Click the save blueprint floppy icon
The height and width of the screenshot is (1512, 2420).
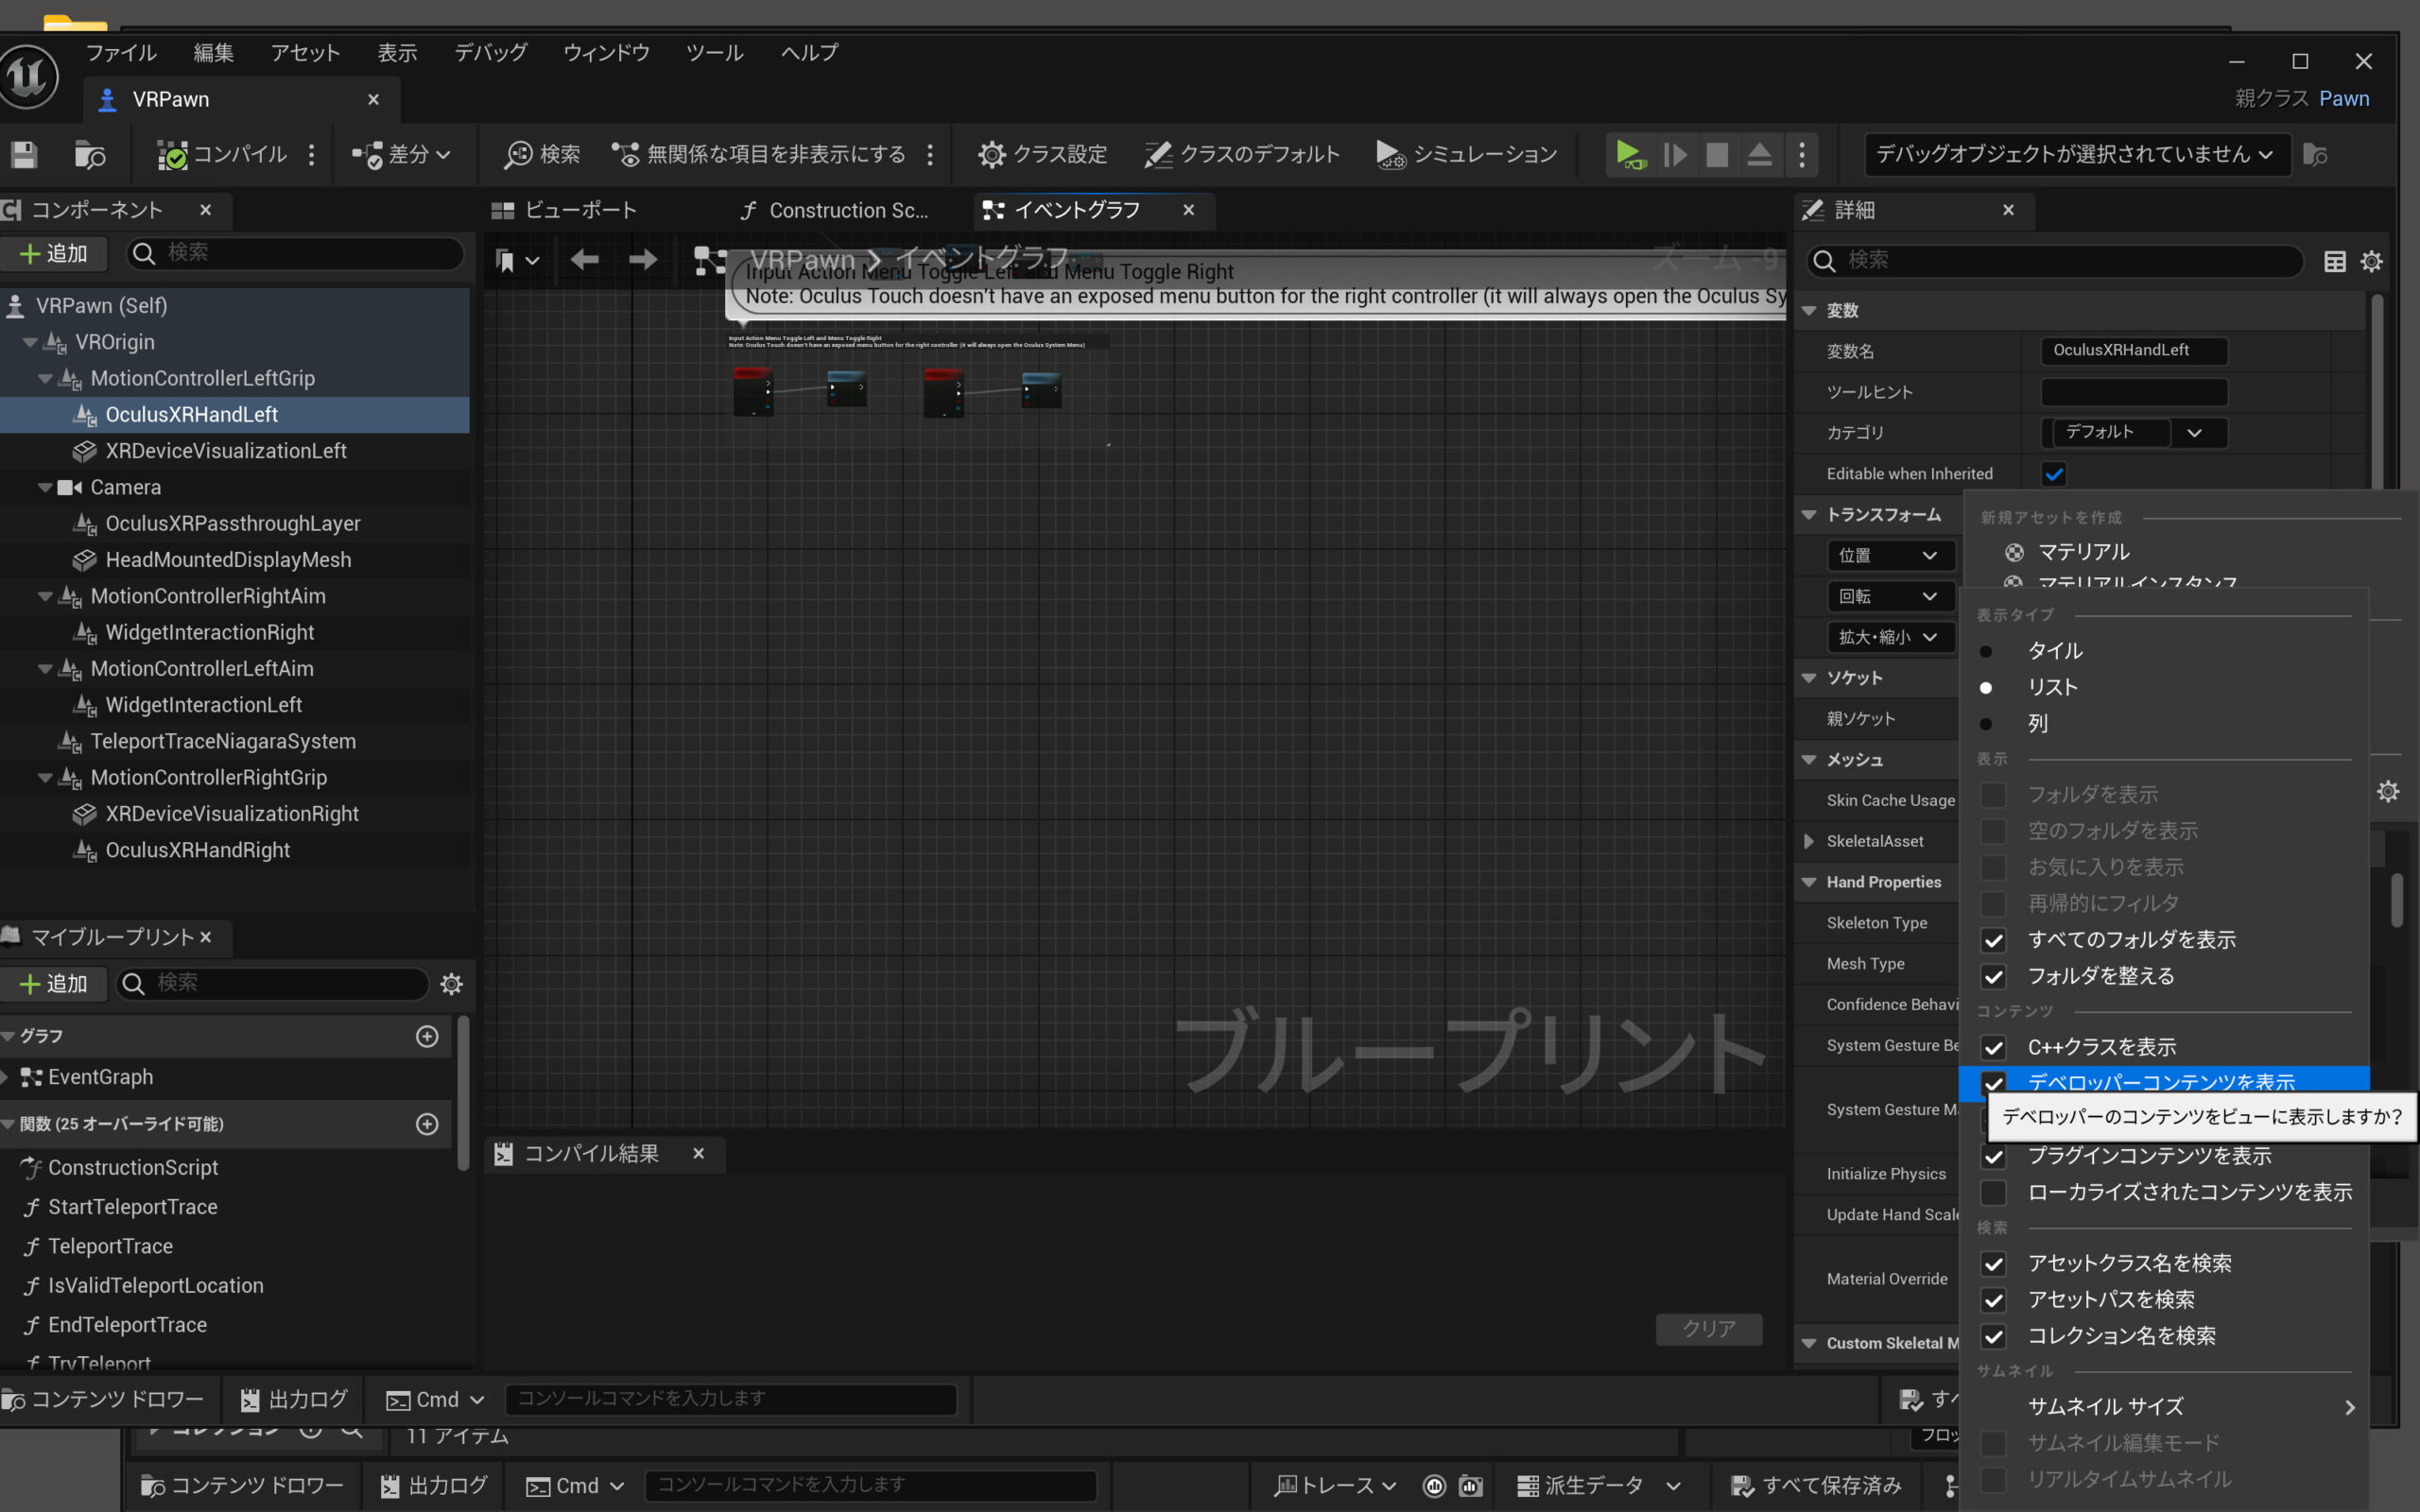click(24, 155)
